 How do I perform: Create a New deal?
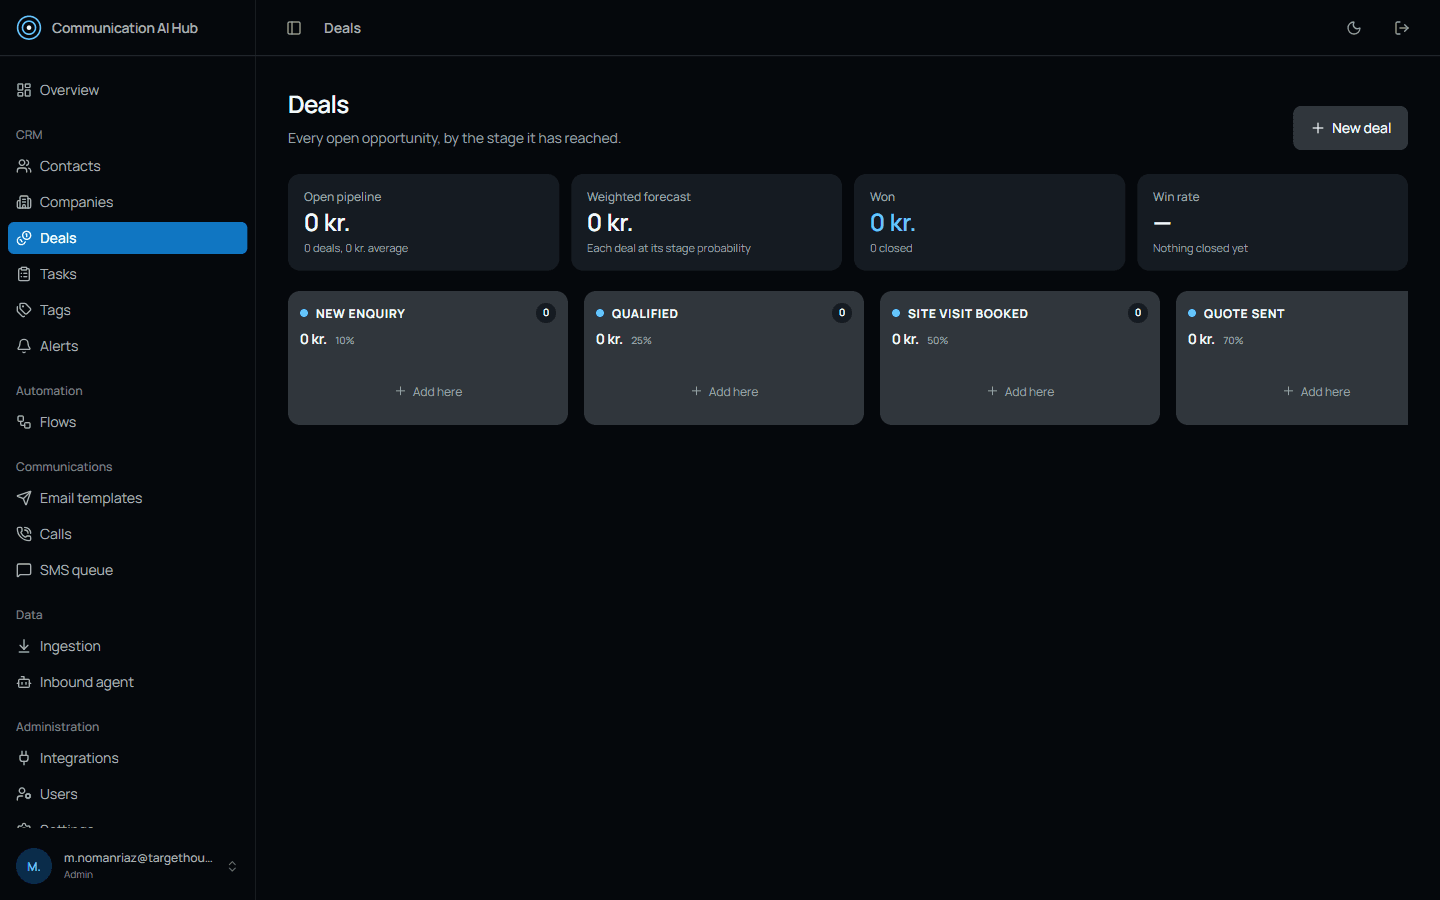[1350, 128]
